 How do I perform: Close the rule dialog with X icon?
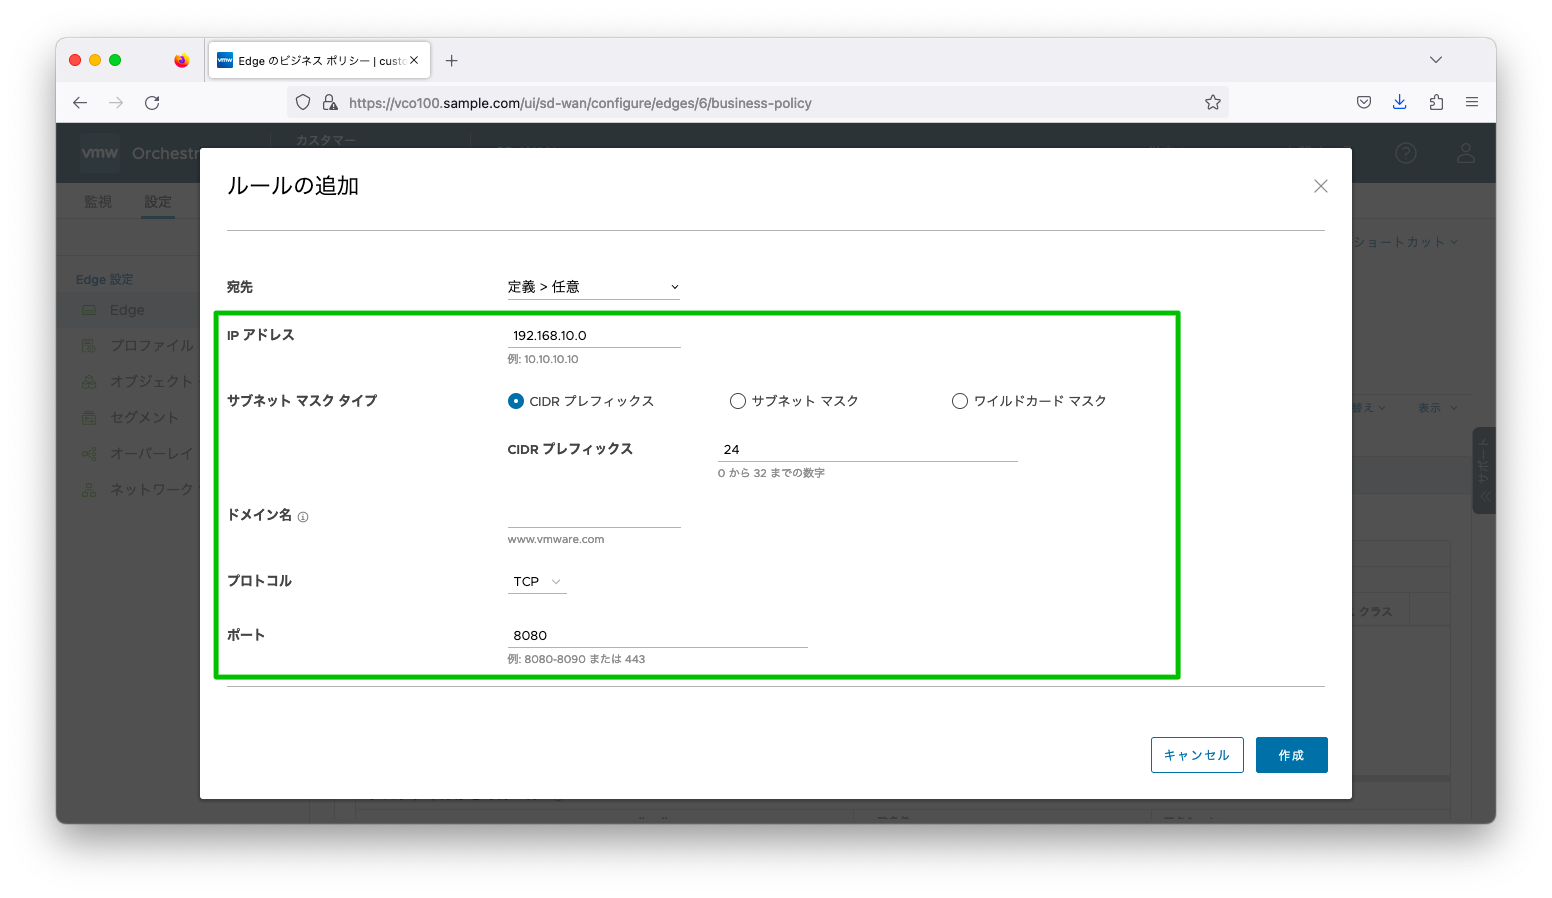click(x=1320, y=186)
